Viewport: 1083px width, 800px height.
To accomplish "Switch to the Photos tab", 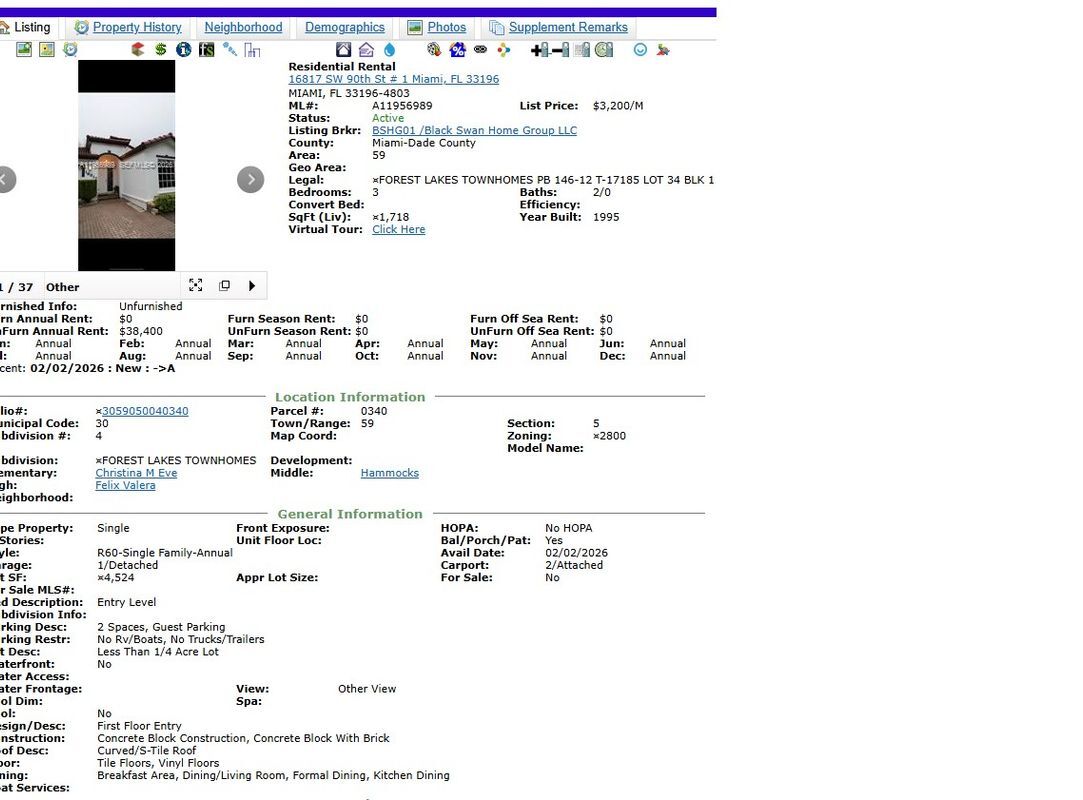I will [445, 27].
